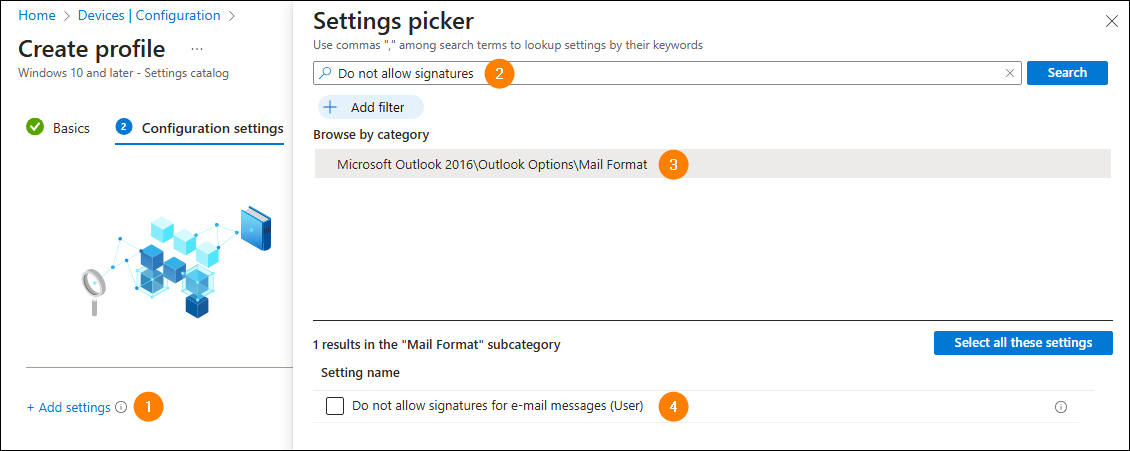Screen dimensions: 1130x451
Task: Clear the search box text
Action: tap(1010, 73)
